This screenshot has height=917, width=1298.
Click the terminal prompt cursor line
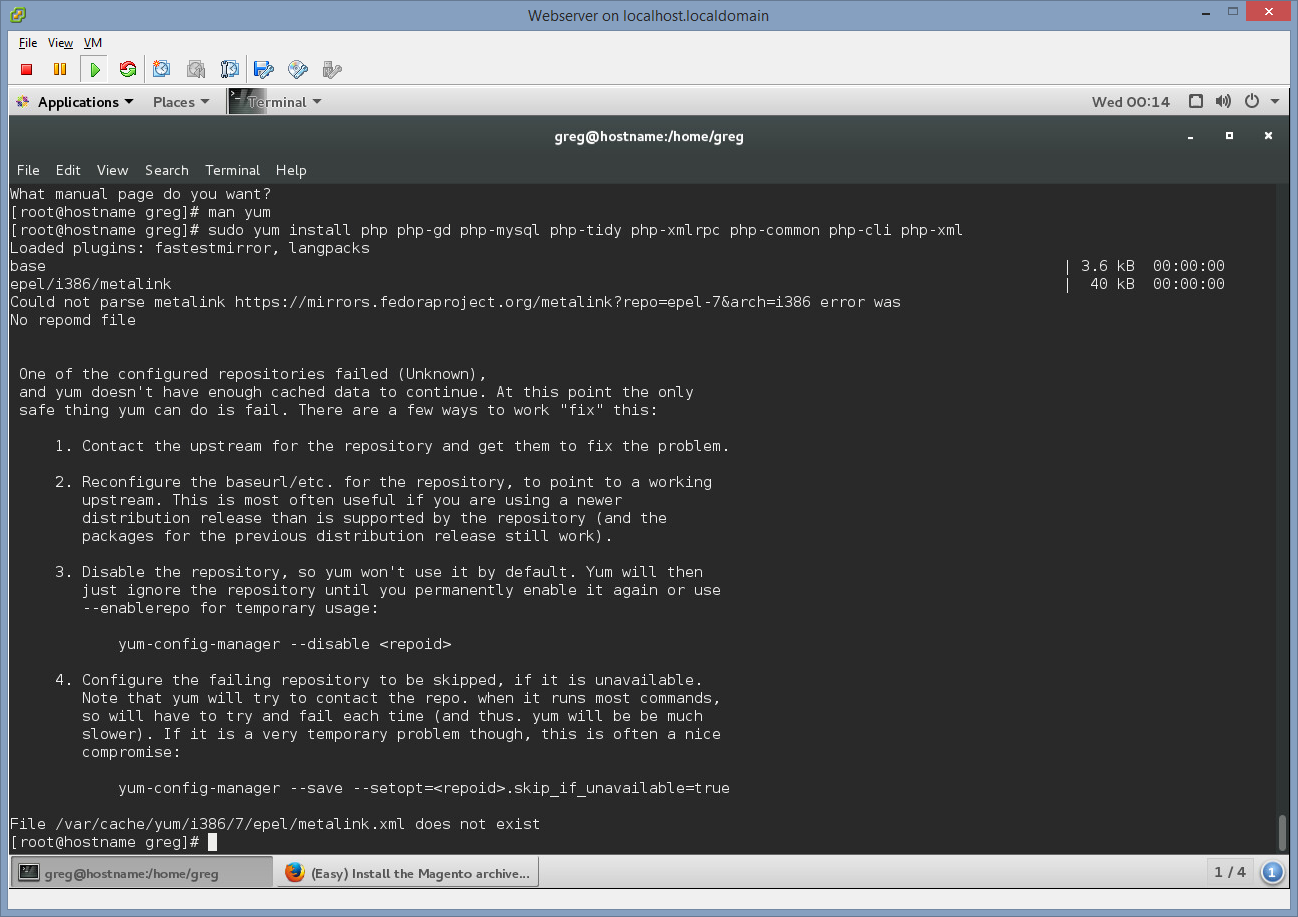coord(113,842)
